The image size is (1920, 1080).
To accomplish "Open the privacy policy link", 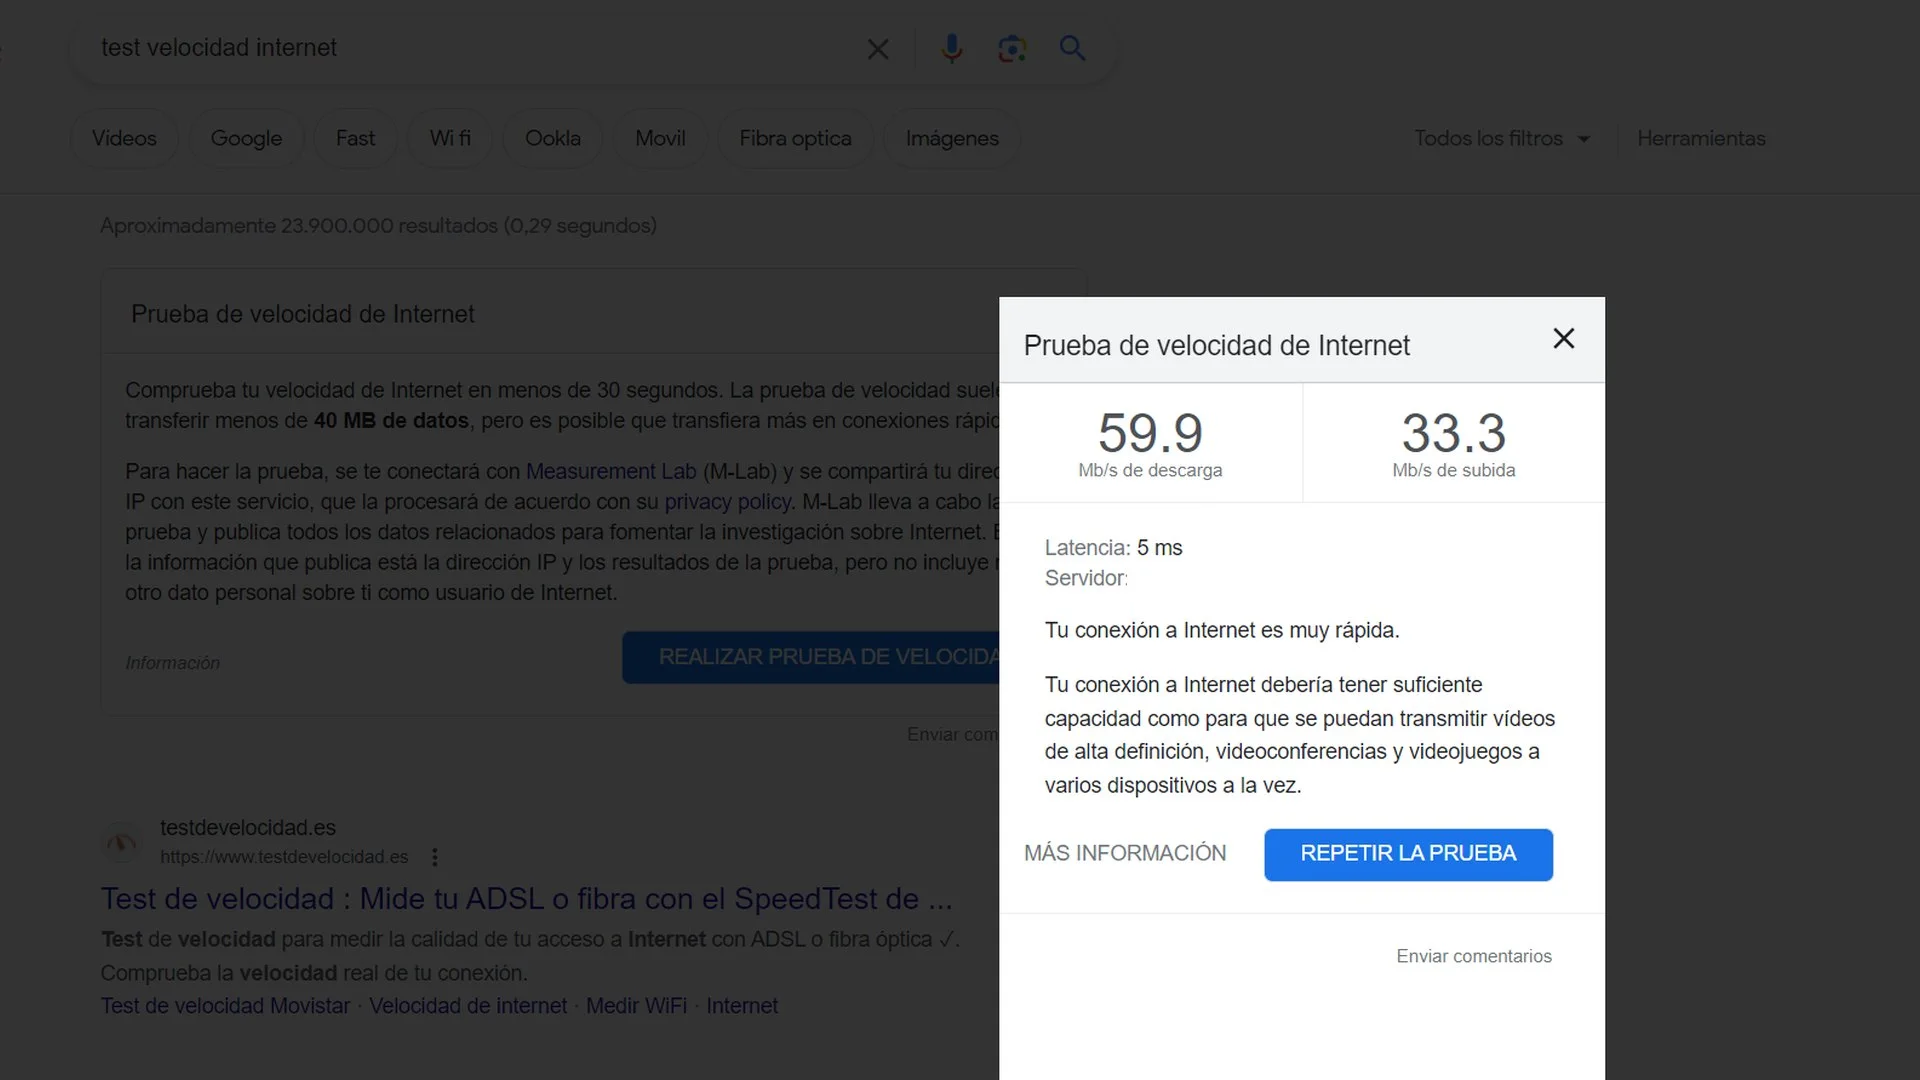I will click(x=727, y=501).
